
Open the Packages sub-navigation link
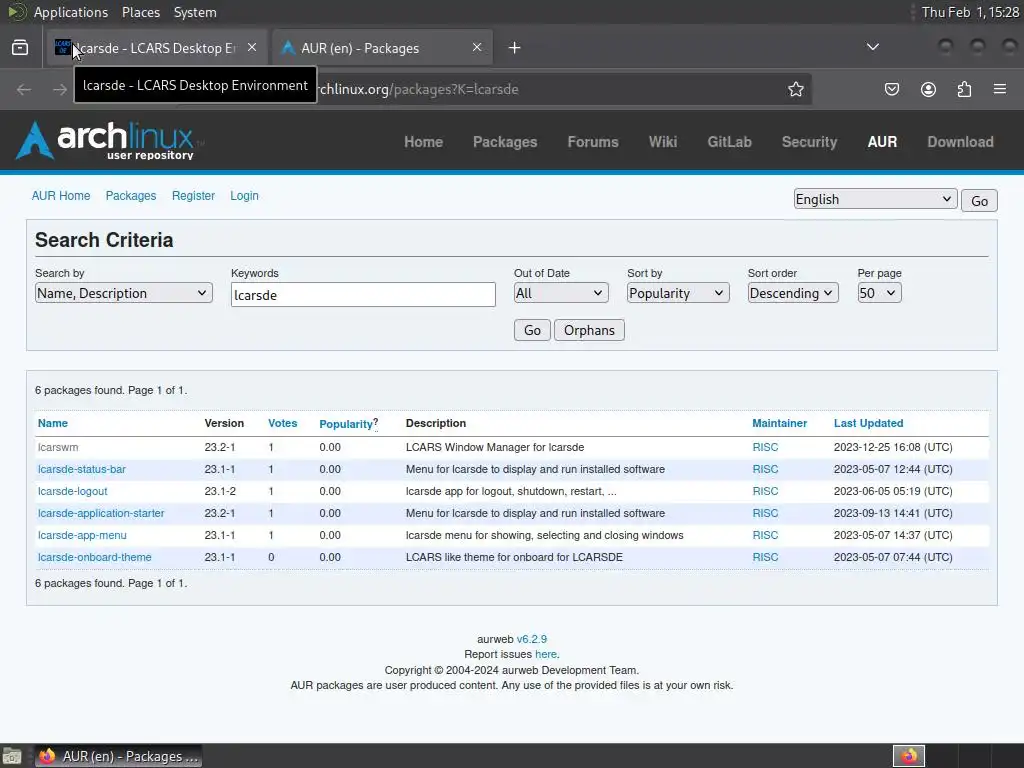pos(131,196)
